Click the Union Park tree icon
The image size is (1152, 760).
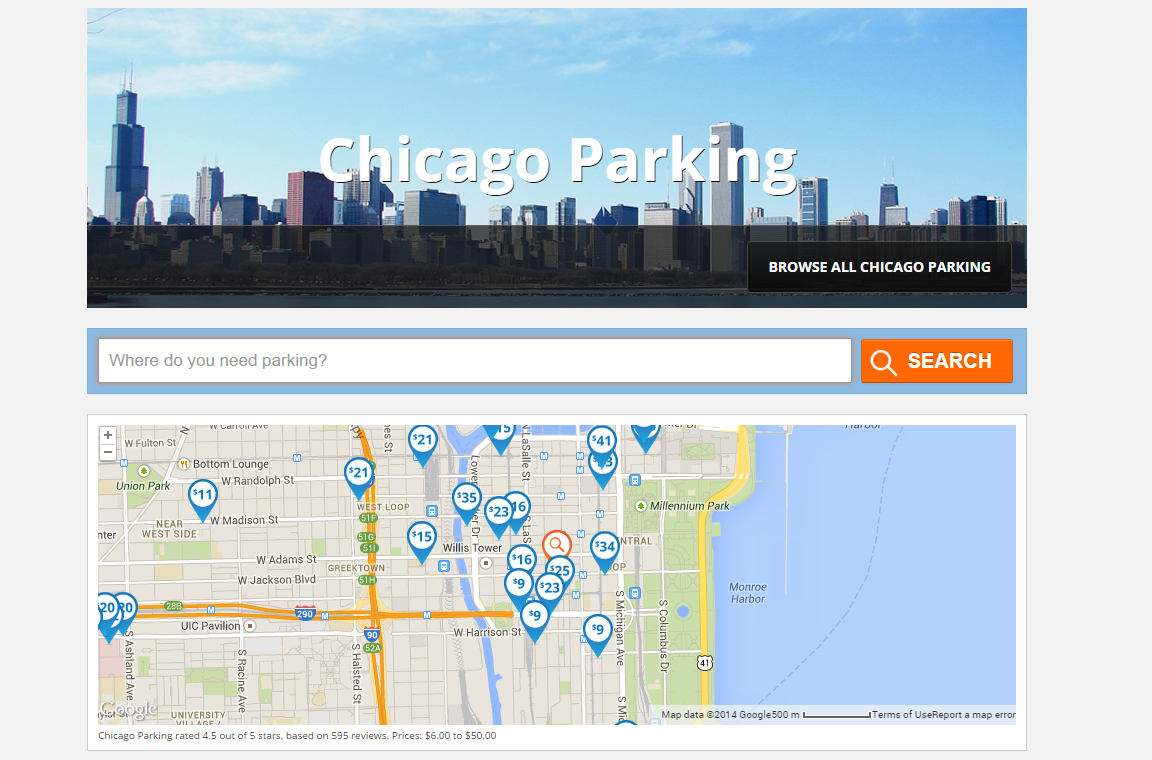point(144,470)
